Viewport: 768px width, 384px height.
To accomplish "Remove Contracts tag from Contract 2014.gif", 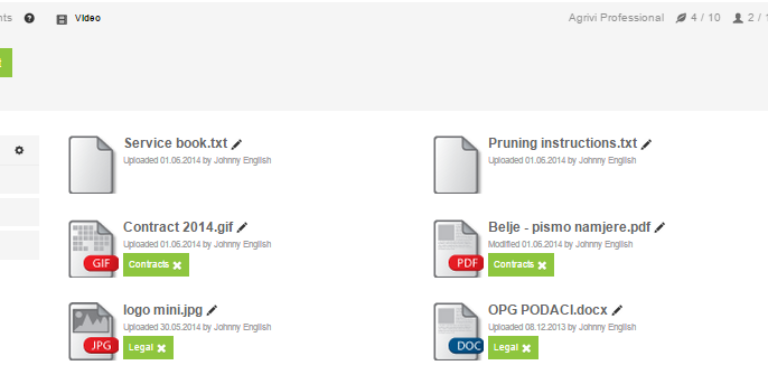I will [x=177, y=265].
